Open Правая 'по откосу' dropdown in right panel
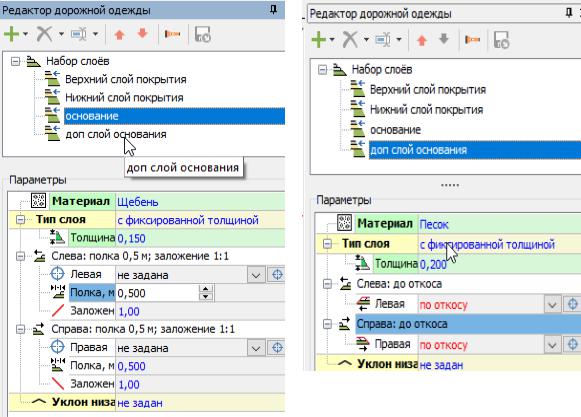Image resolution: width=581 pixels, height=417 pixels. 552,345
